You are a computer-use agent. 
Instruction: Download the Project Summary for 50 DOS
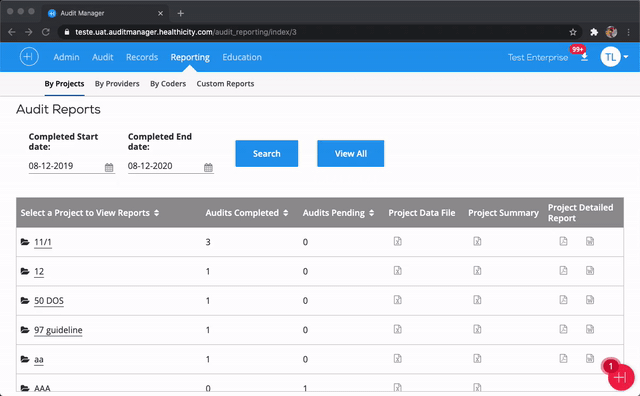point(477,300)
